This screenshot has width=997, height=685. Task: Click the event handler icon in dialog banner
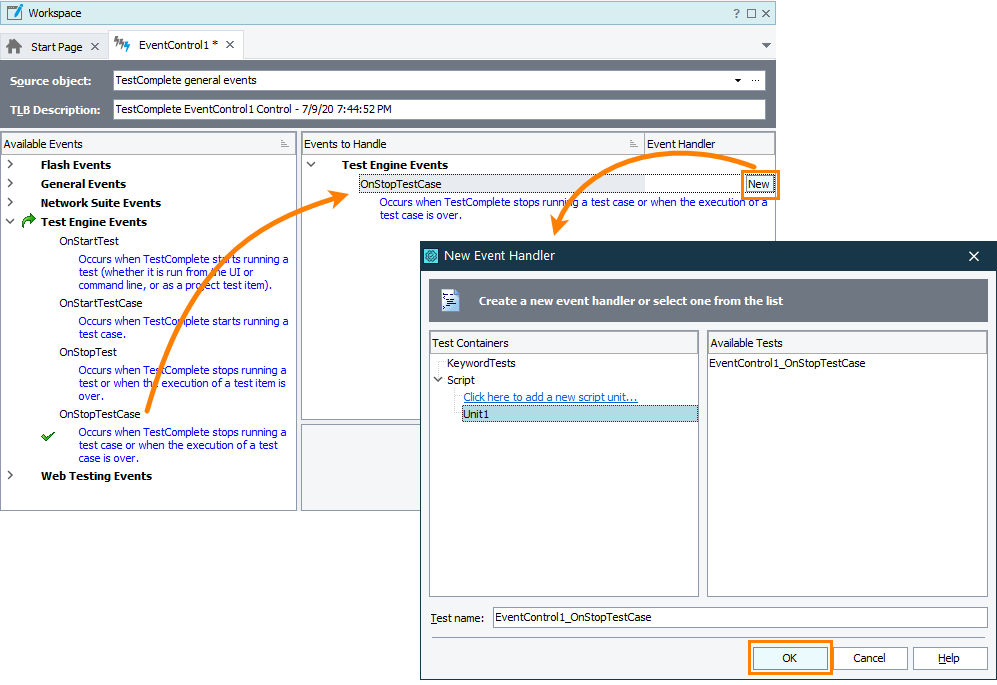(451, 300)
